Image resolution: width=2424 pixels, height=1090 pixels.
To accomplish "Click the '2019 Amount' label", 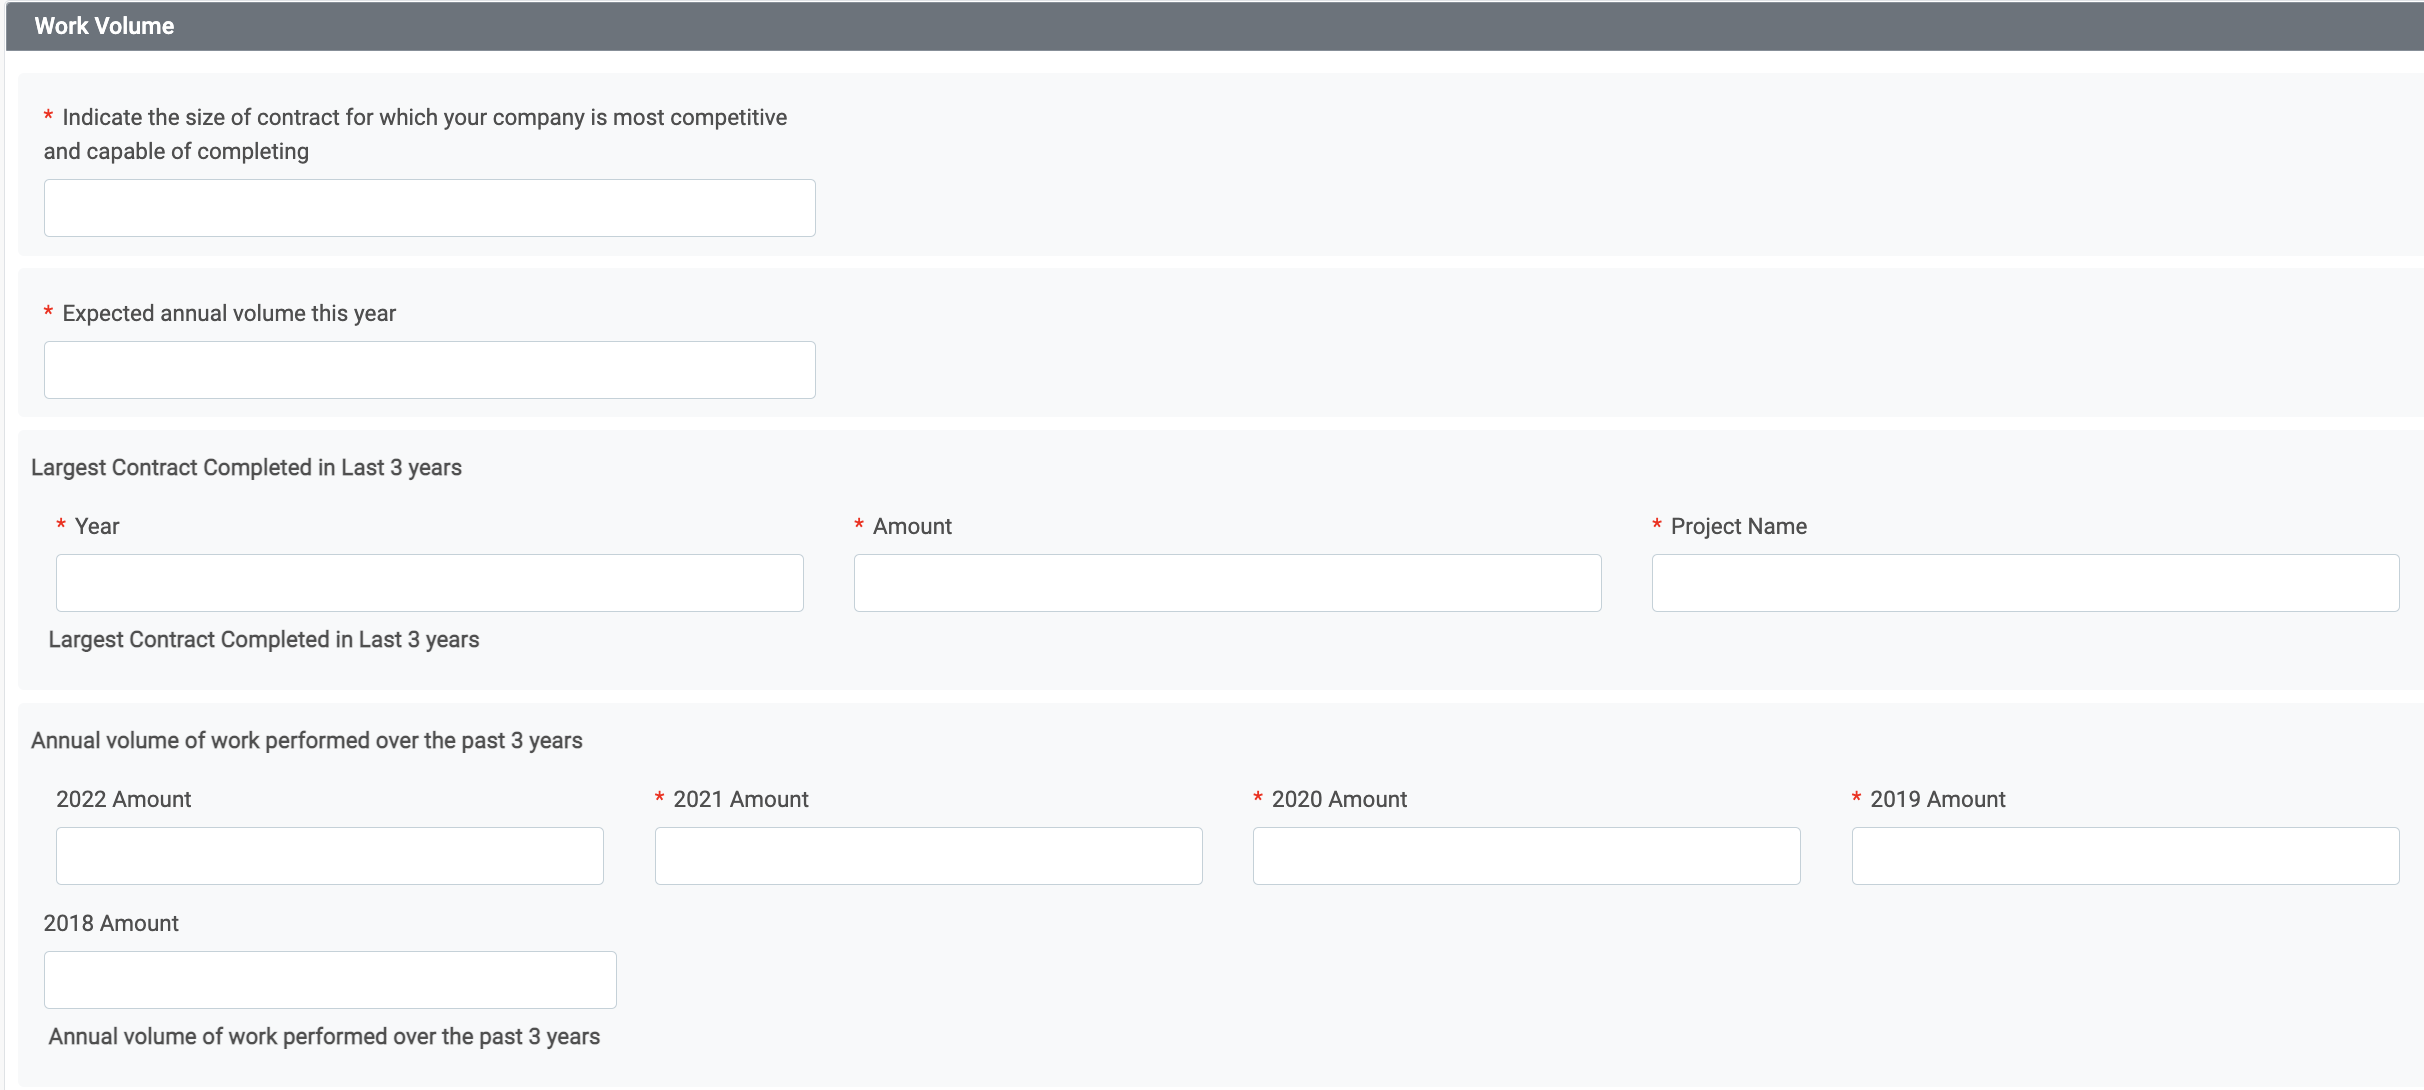I will [x=1938, y=799].
